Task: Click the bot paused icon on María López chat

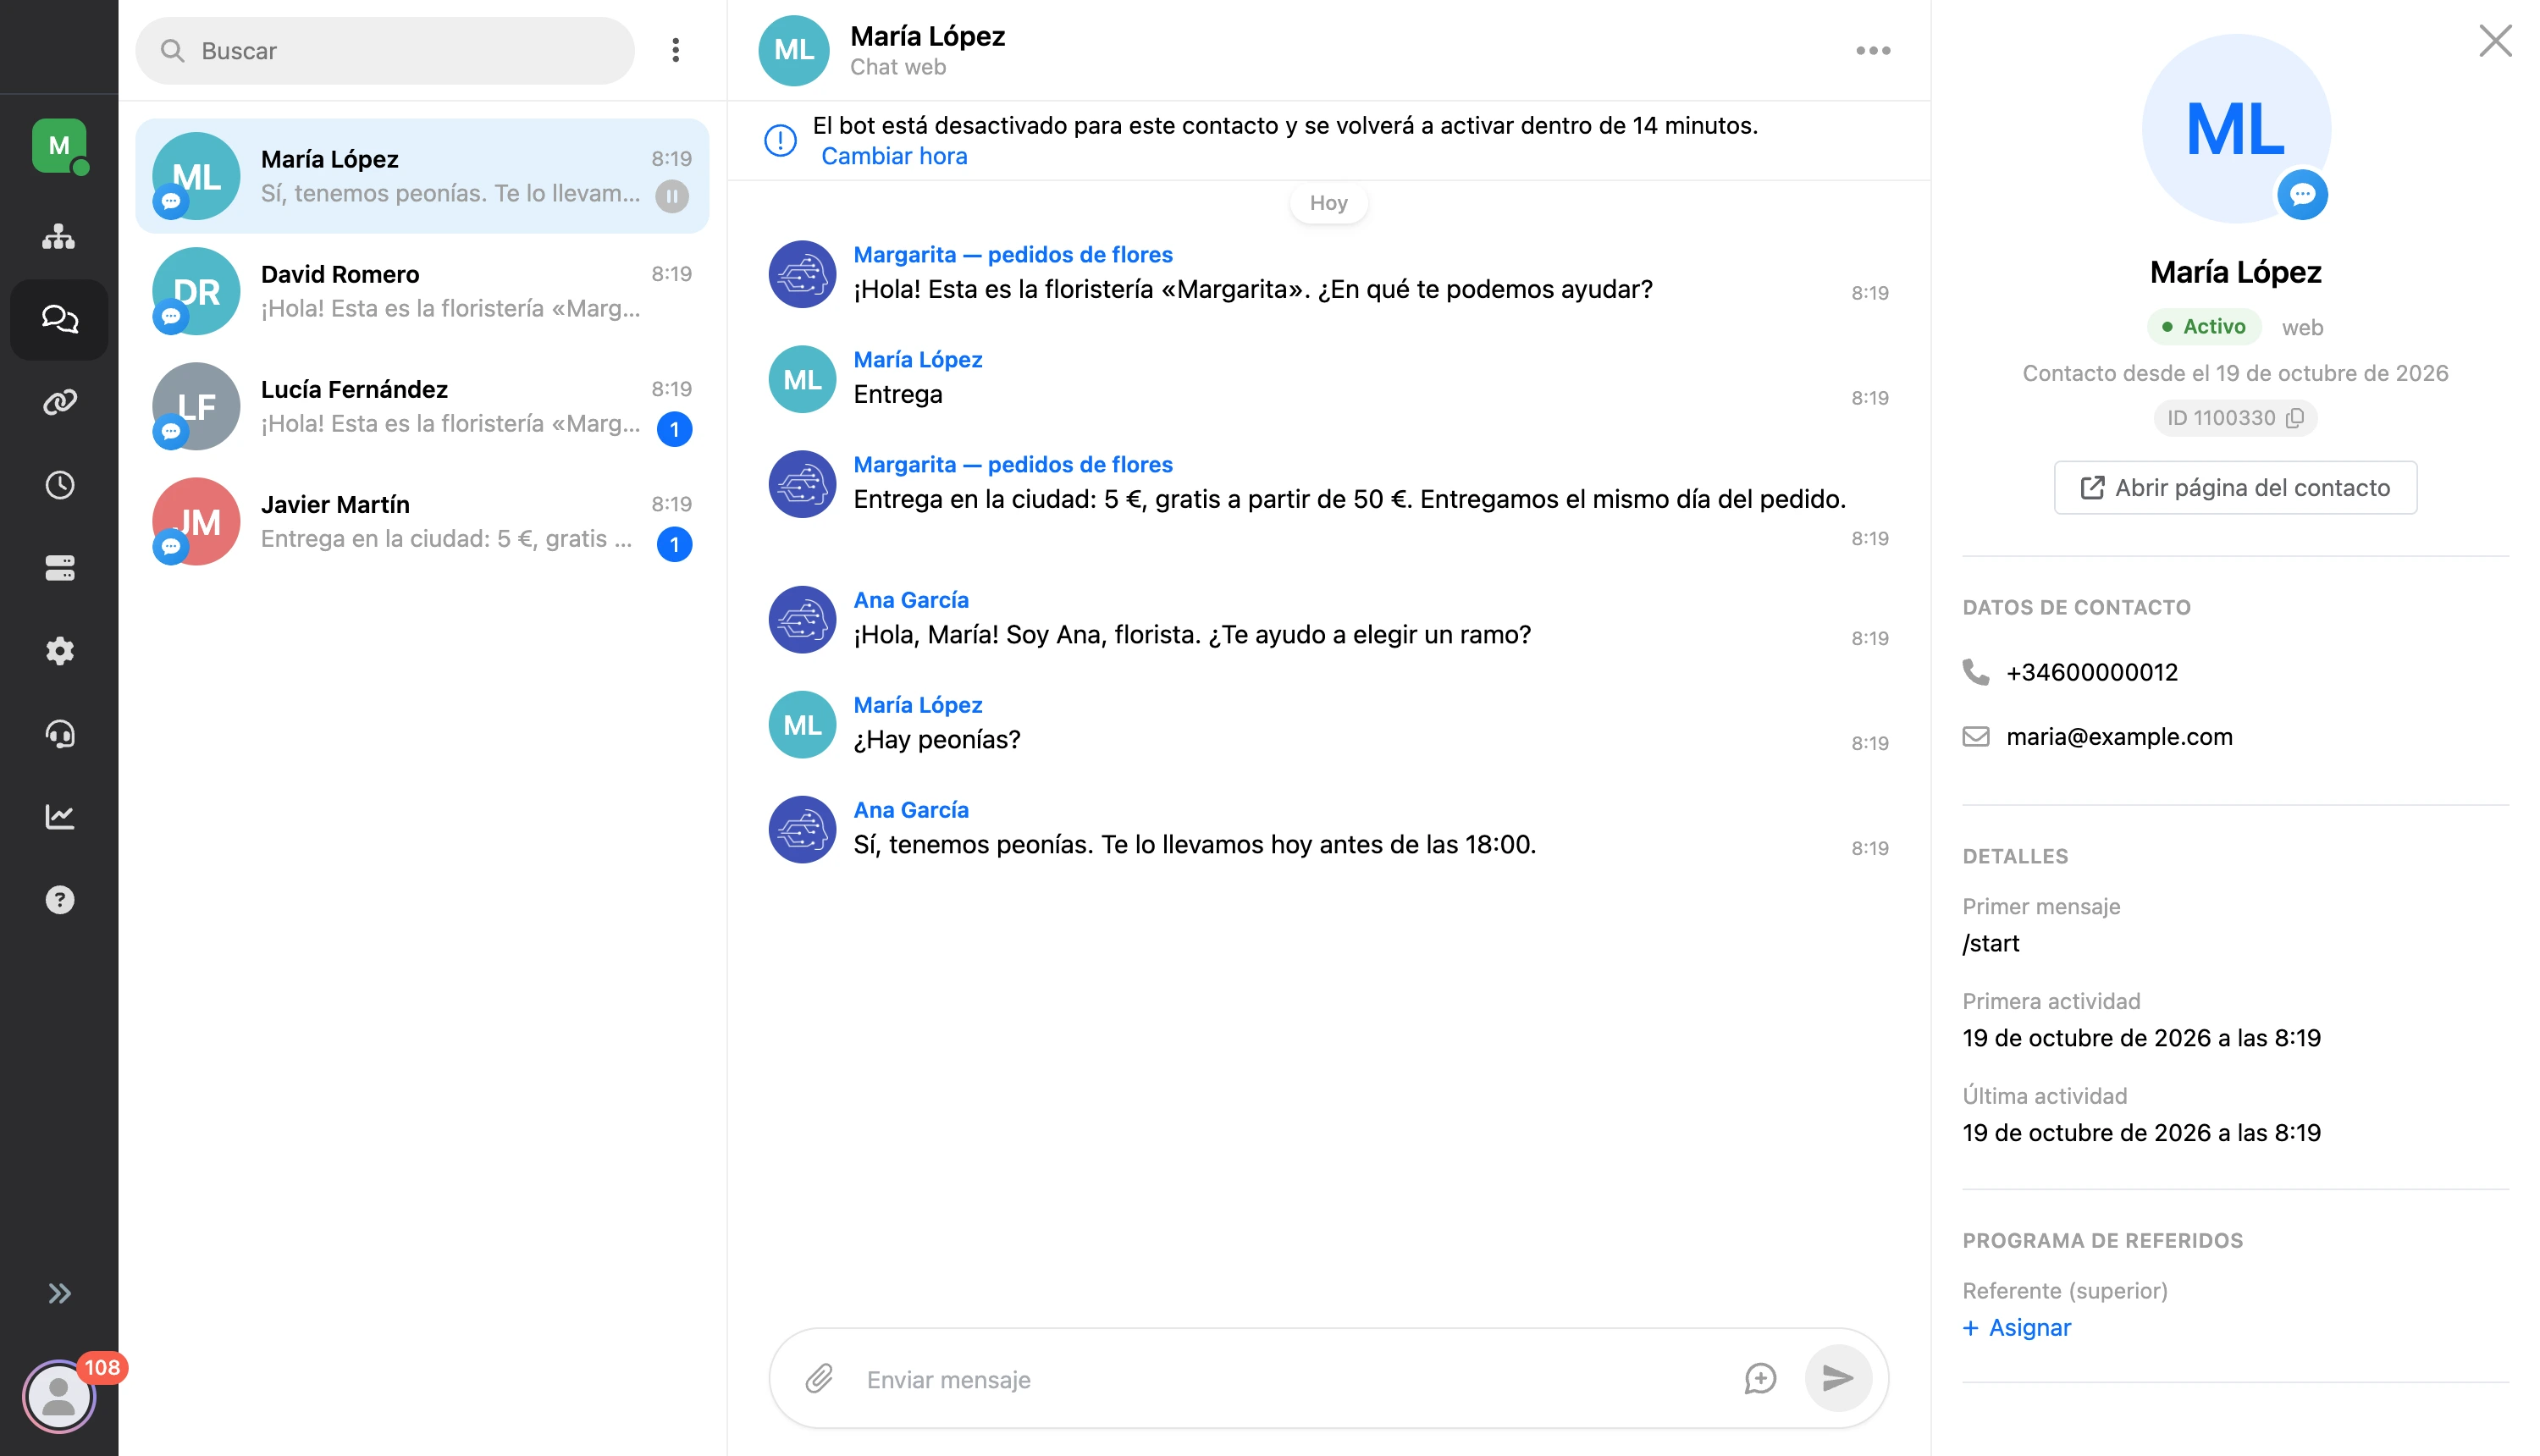Action: pos(672,196)
